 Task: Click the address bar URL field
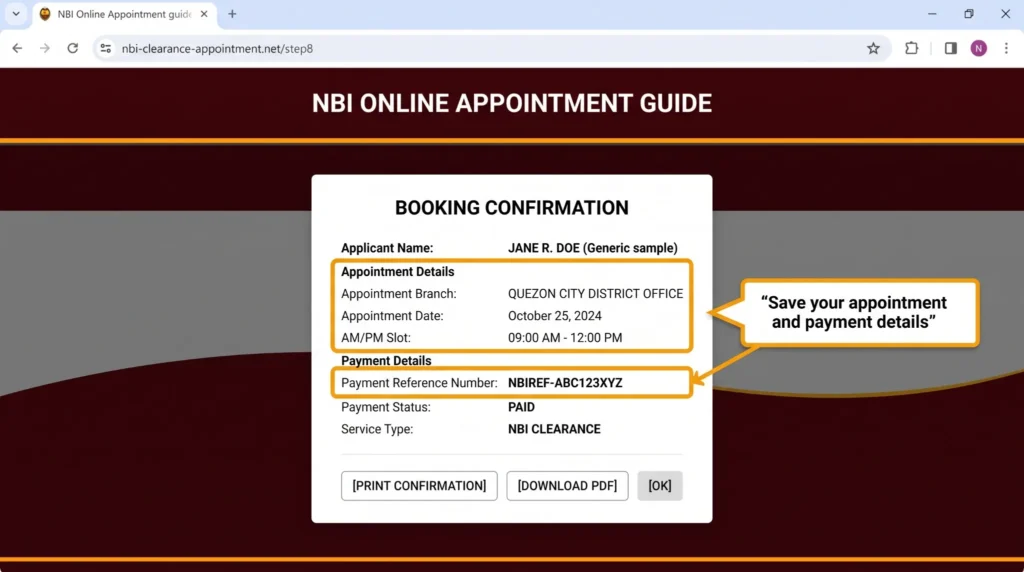click(x=490, y=48)
